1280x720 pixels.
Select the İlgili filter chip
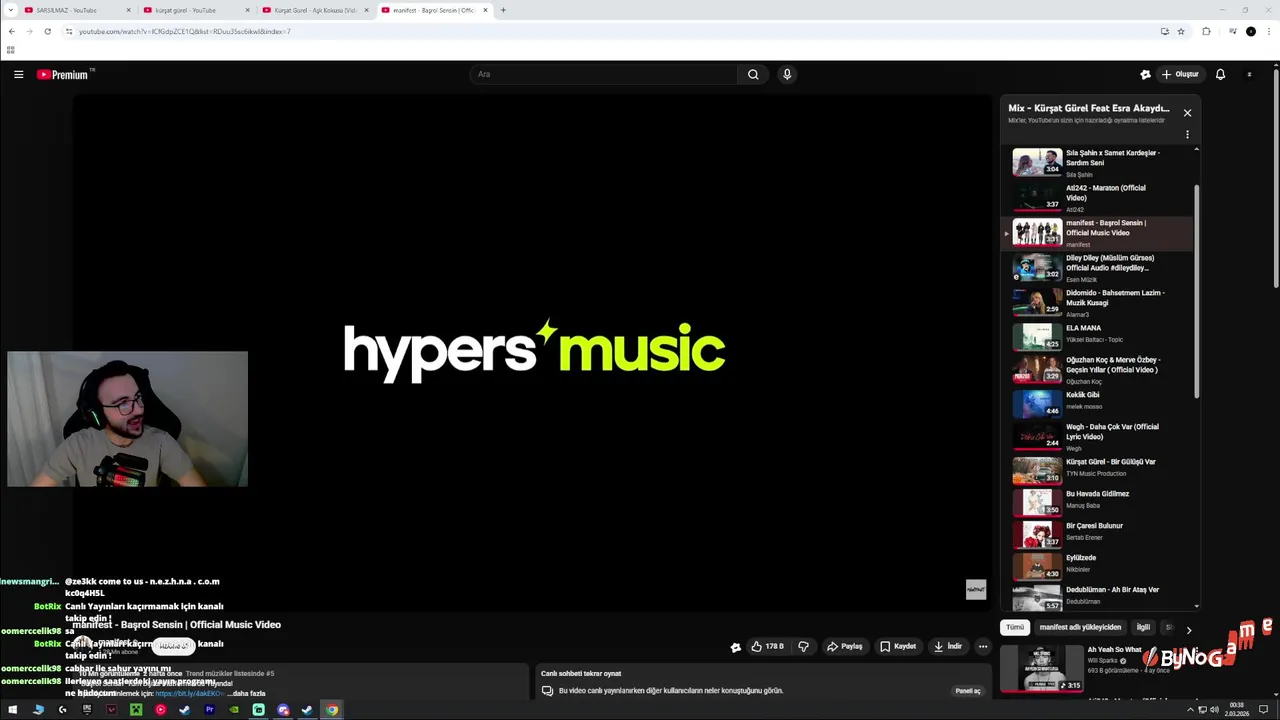click(1143, 628)
